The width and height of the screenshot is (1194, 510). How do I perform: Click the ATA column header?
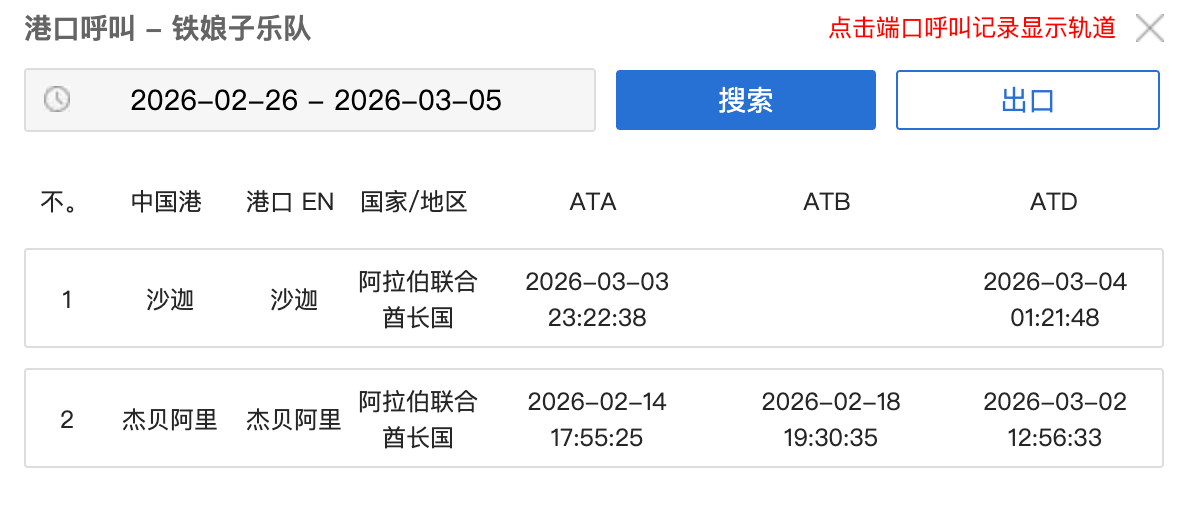593,202
